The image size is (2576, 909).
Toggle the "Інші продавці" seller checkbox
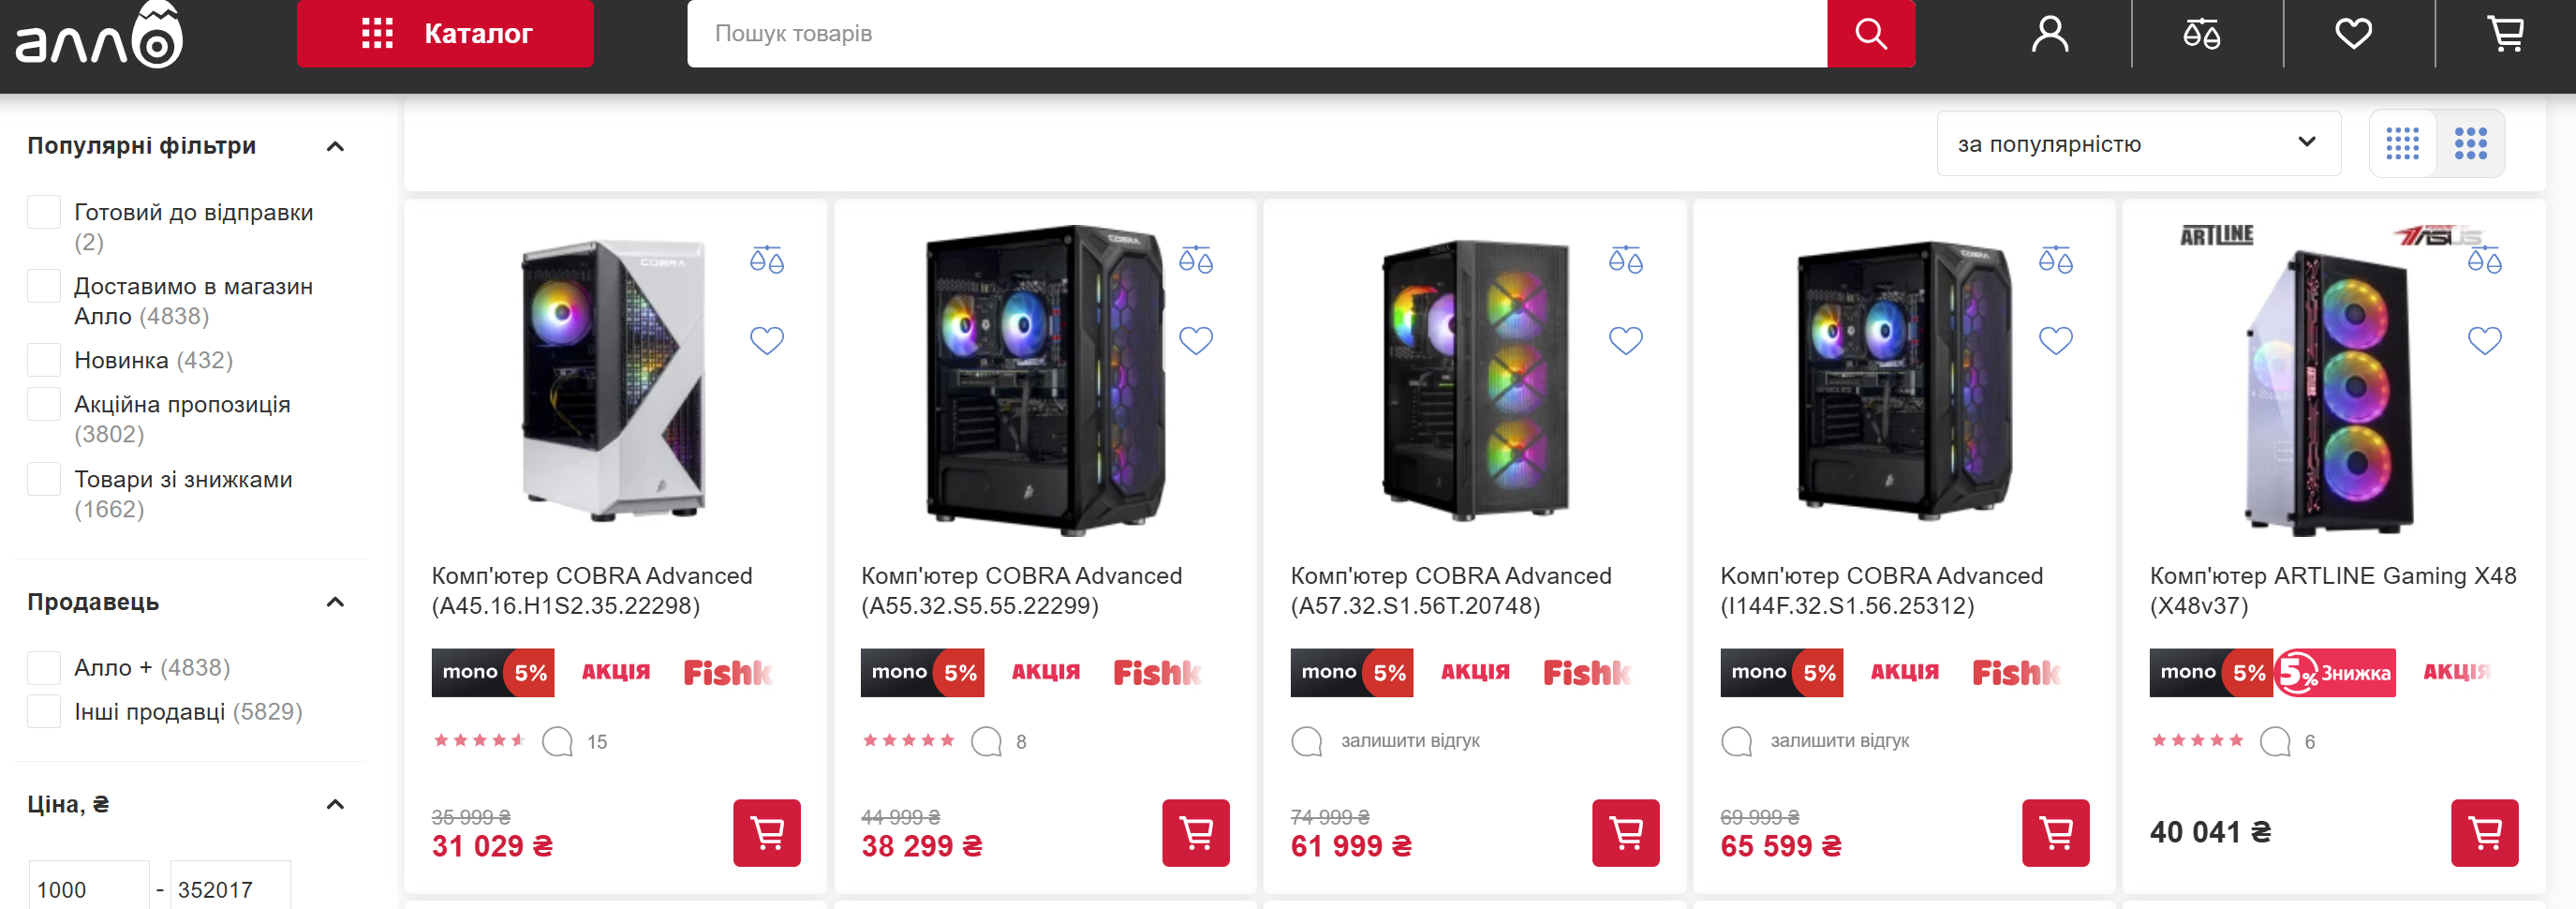click(44, 711)
